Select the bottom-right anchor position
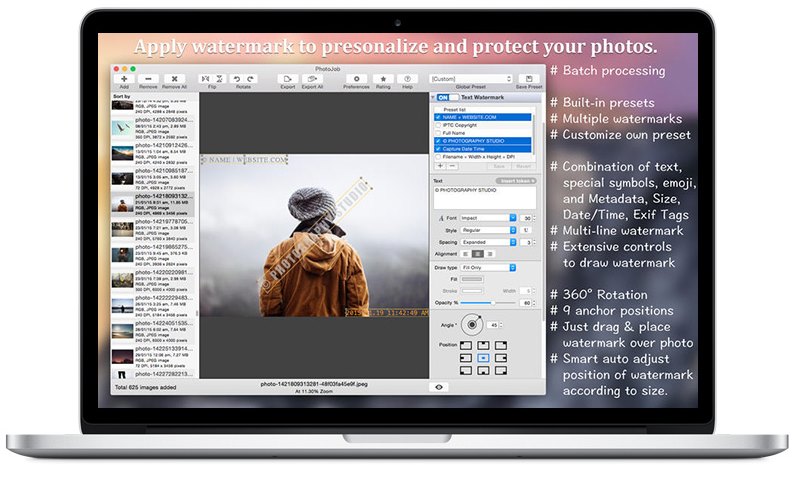This screenshot has height=485, width=800. (501, 371)
